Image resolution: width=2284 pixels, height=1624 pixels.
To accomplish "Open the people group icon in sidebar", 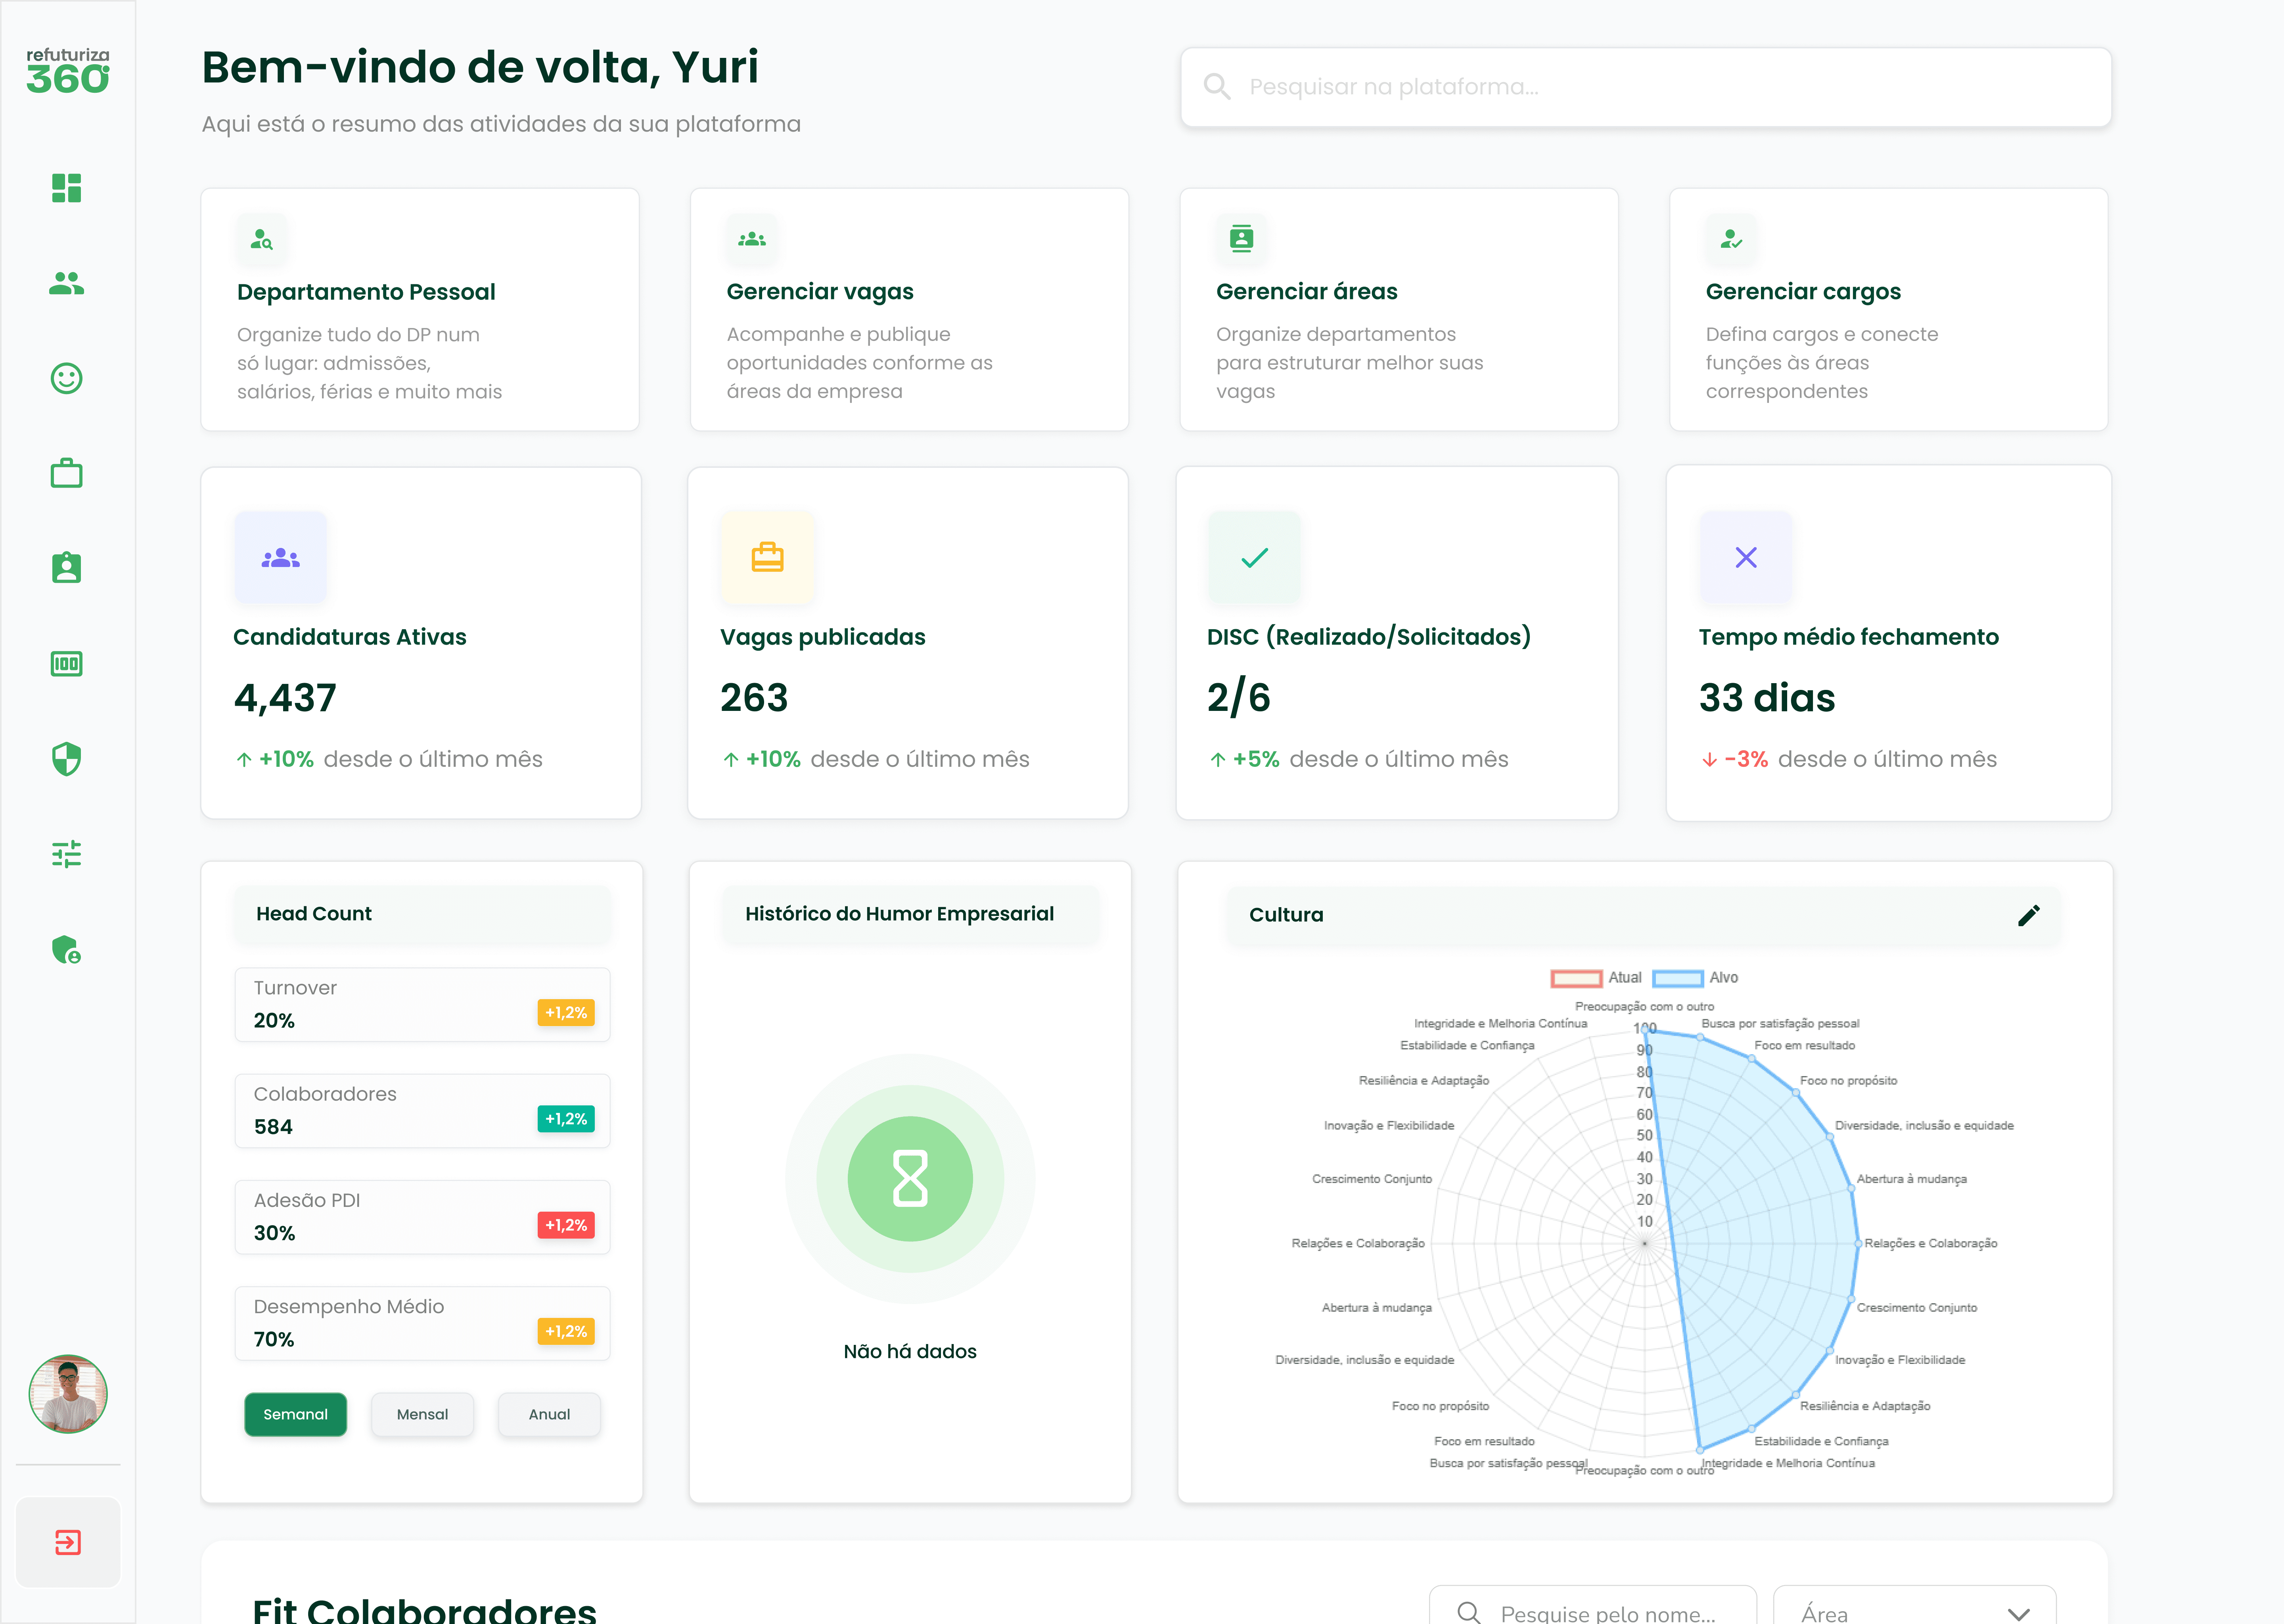I will point(66,284).
